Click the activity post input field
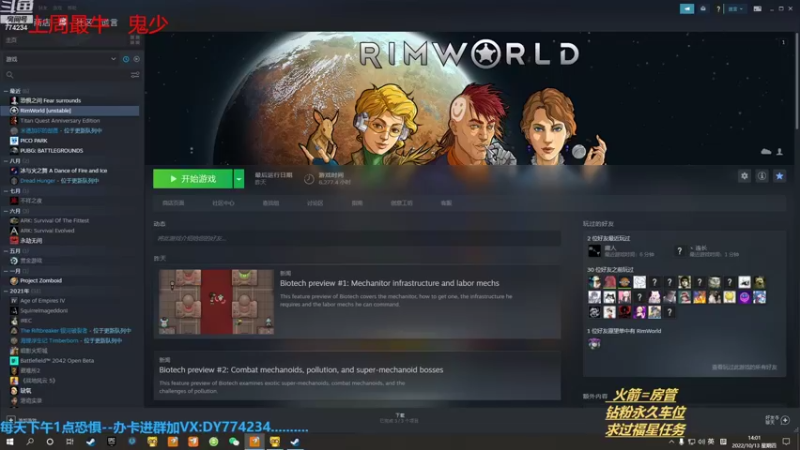Image resolution: width=800 pixels, height=450 pixels. coord(357,238)
